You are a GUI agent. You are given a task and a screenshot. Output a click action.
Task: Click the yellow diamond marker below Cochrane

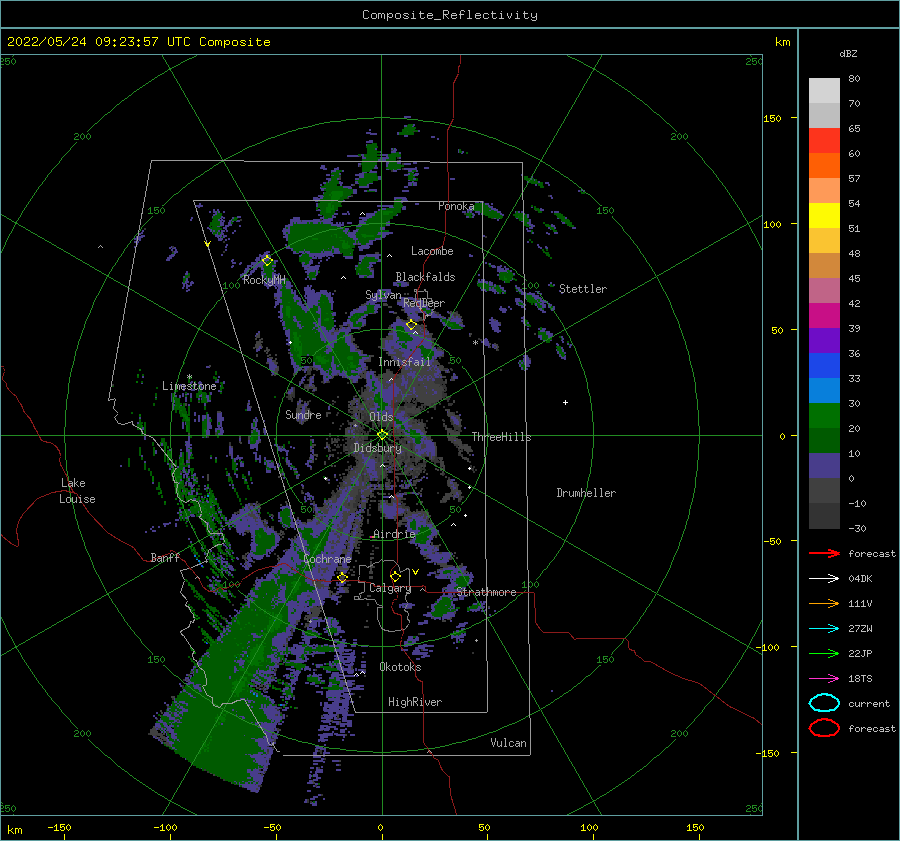pos(342,577)
